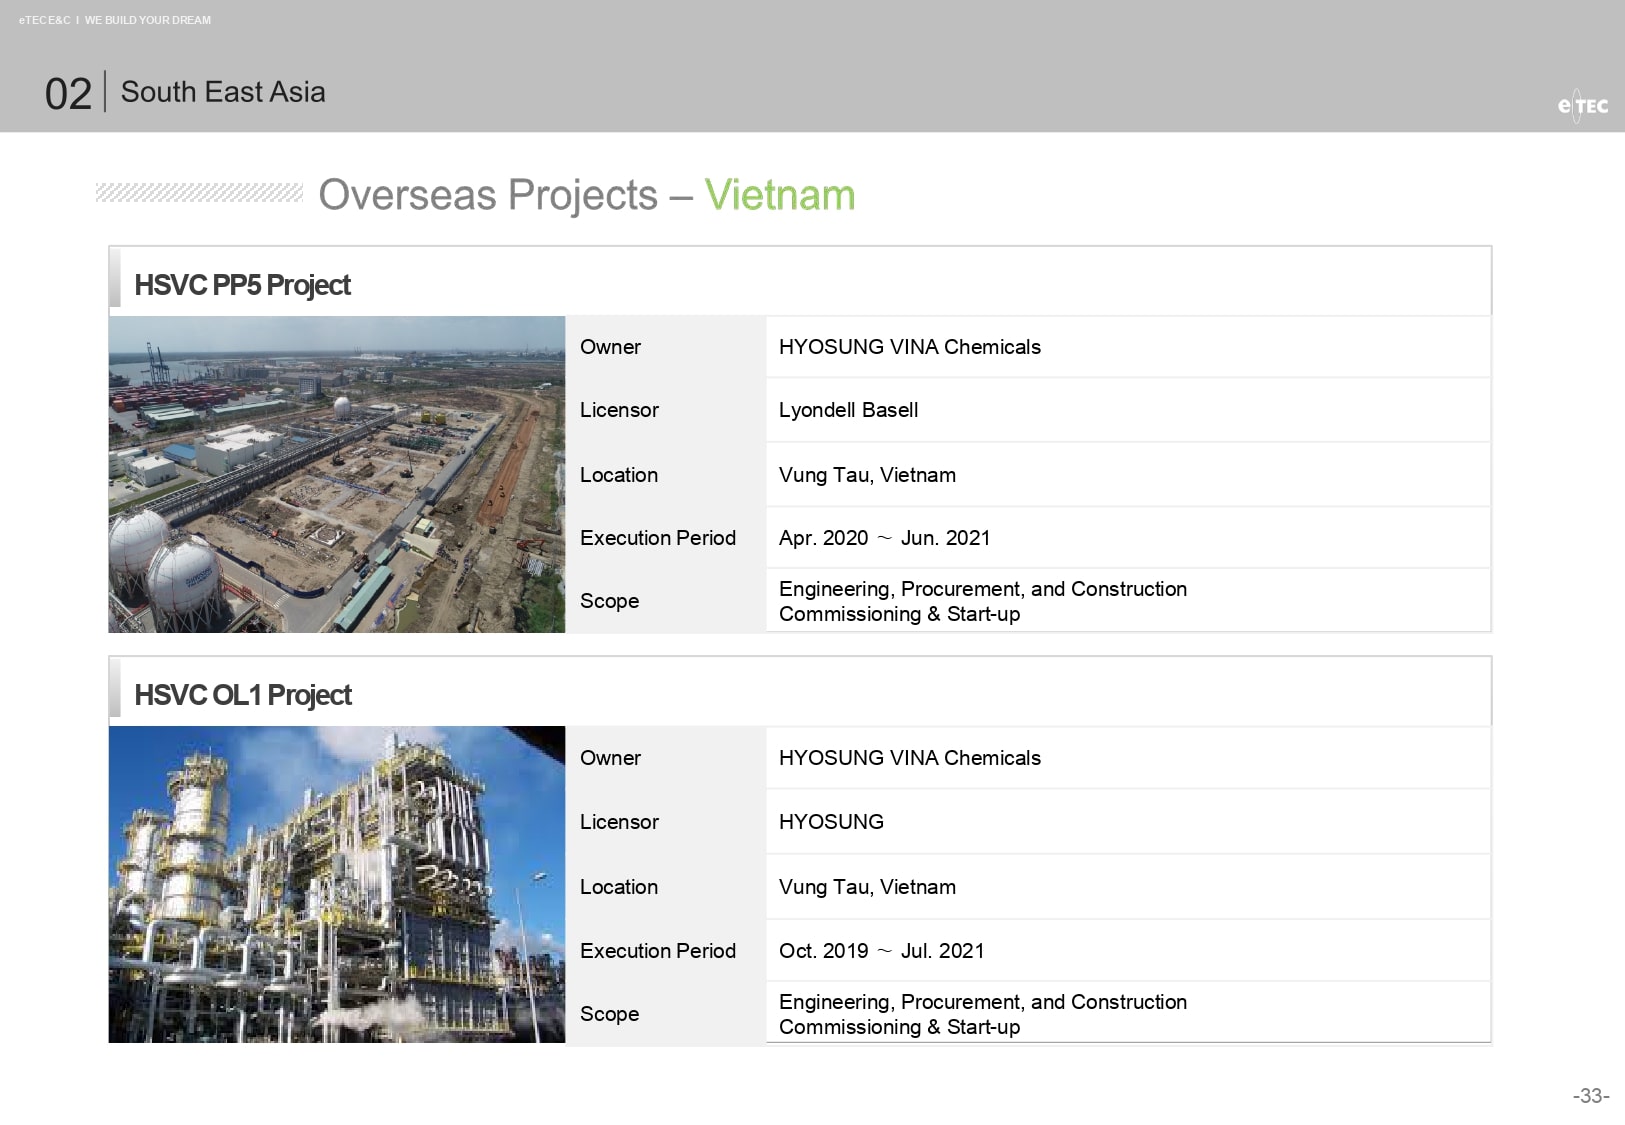The image size is (1625, 1125).
Task: Select the 'HSVC PP5 Project' heading
Action: (x=242, y=285)
